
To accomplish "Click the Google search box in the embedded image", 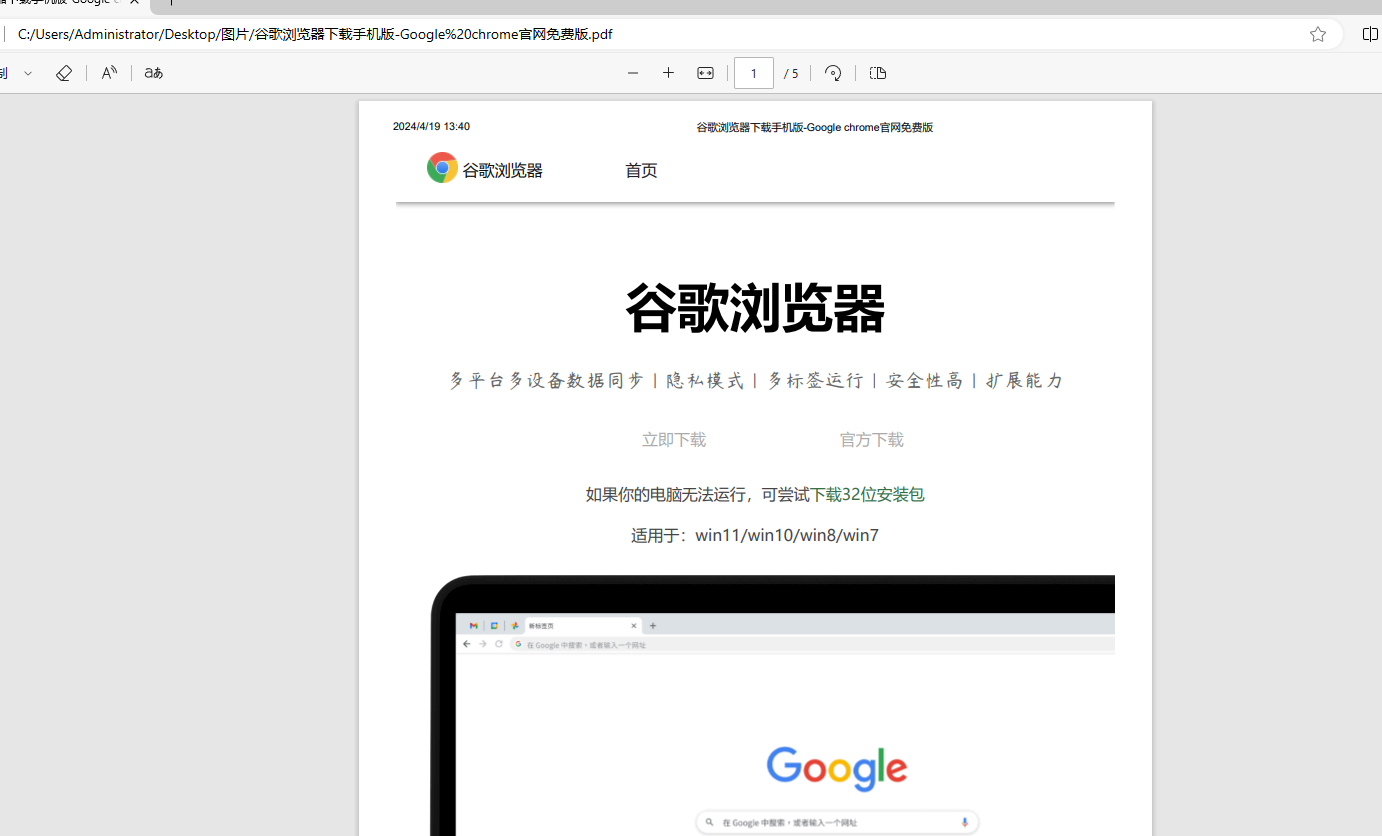I will 837,822.
